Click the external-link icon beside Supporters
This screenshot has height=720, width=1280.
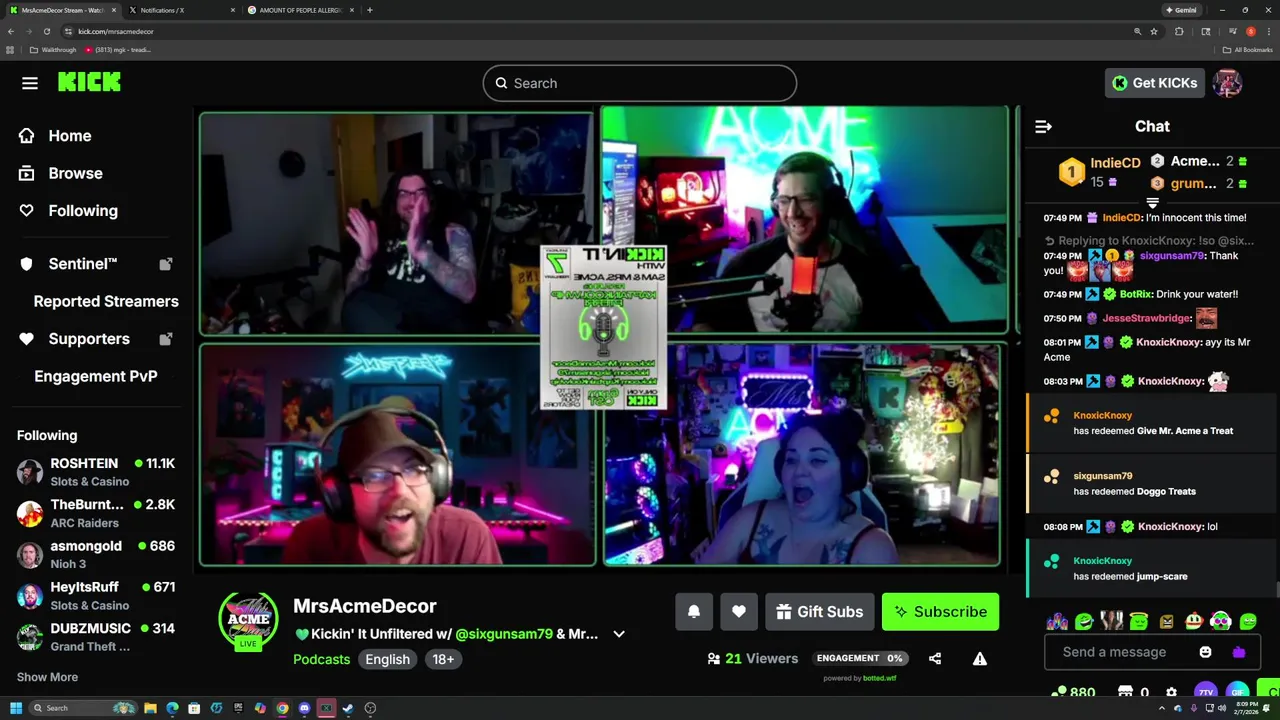[x=166, y=339]
